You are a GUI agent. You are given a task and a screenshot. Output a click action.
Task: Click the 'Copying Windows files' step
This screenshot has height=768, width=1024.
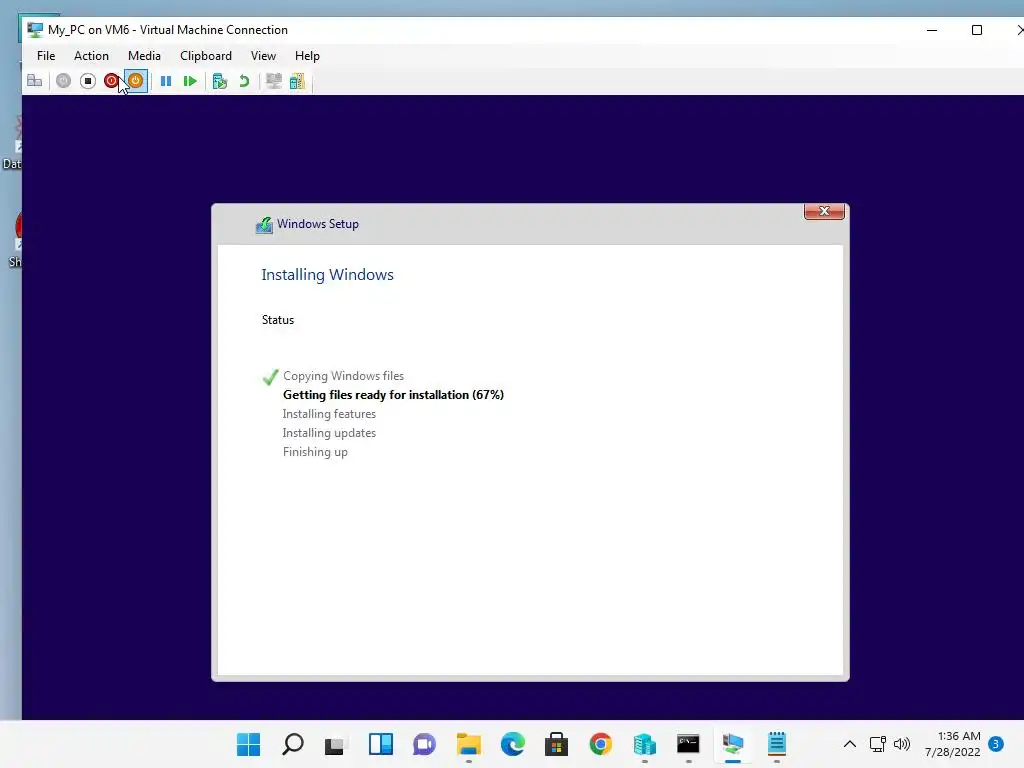point(344,376)
